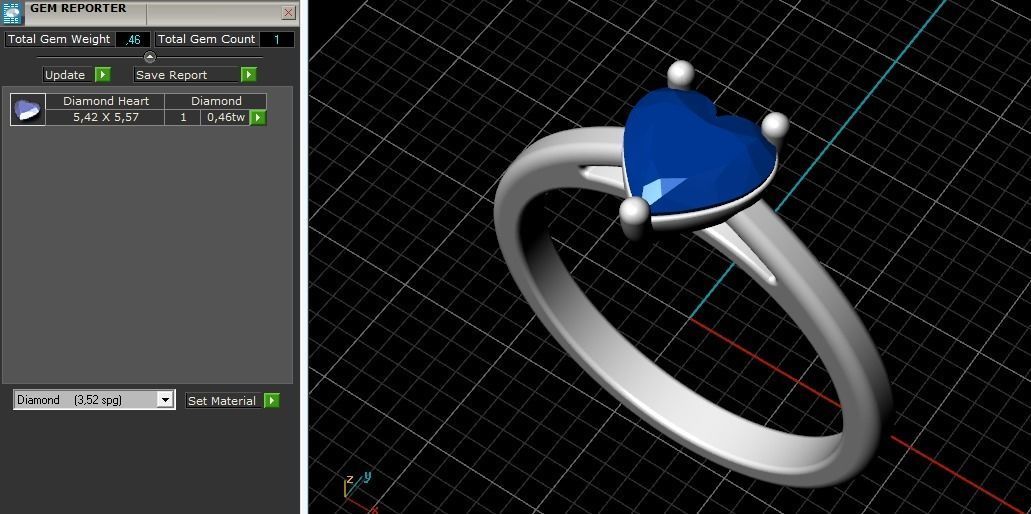Click the 'Total Gem Count' label
Screen dimensions: 1031x514
[x=206, y=39]
